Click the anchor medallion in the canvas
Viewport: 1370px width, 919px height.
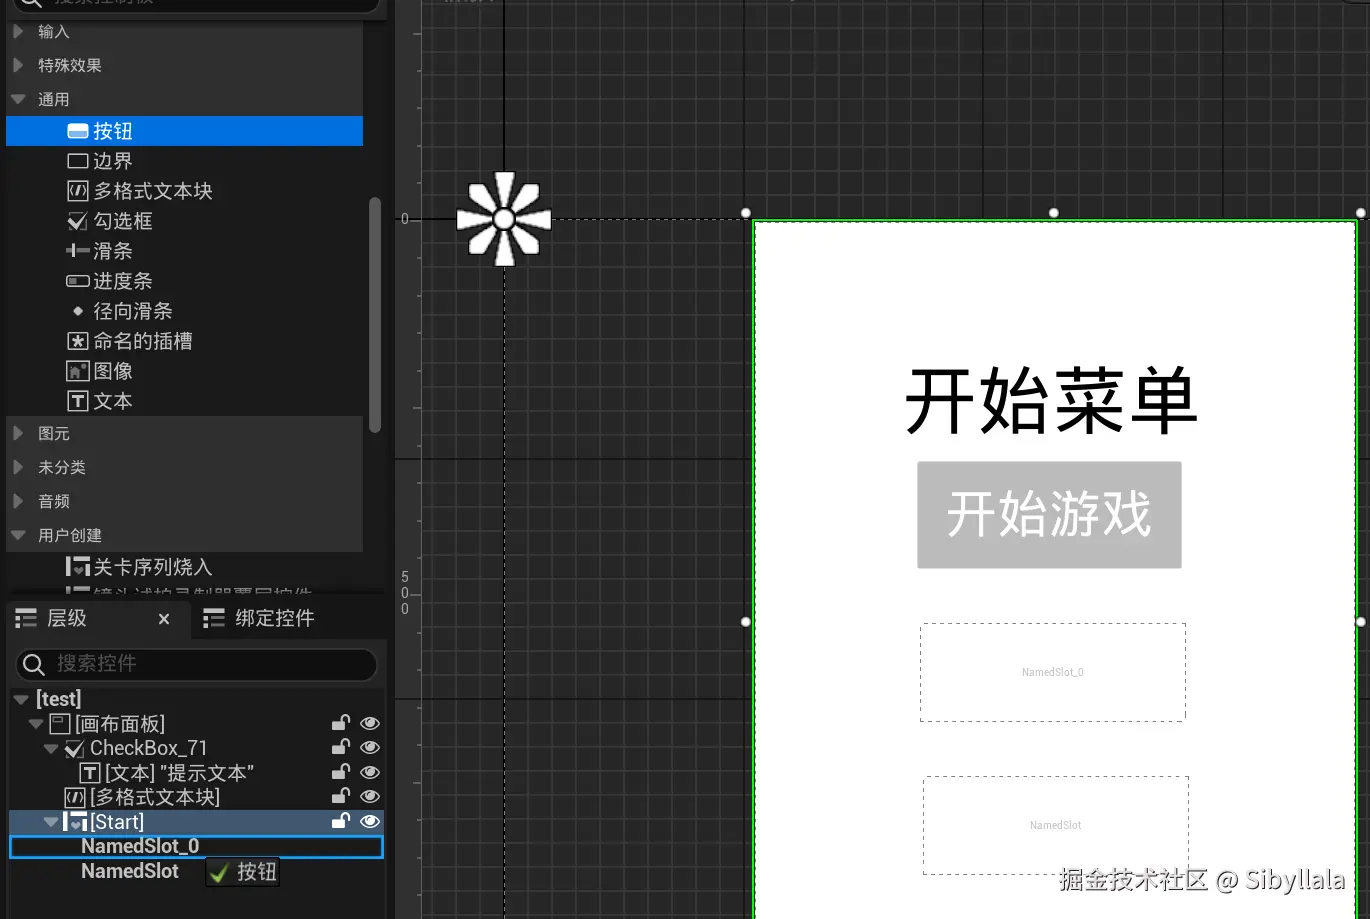pyautogui.click(x=504, y=219)
